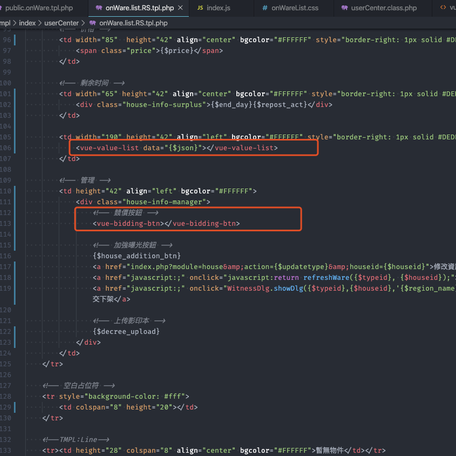Viewport: 456px width, 456px height.
Task: Open the onWare.list.RS.tpl.php breadcrumb item
Action: click(133, 23)
